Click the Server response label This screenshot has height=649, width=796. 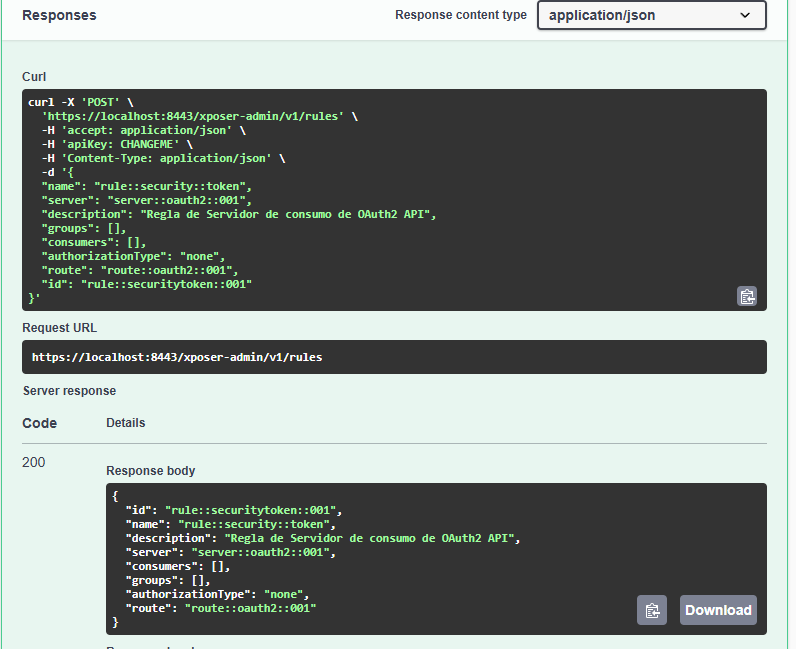pos(70,391)
